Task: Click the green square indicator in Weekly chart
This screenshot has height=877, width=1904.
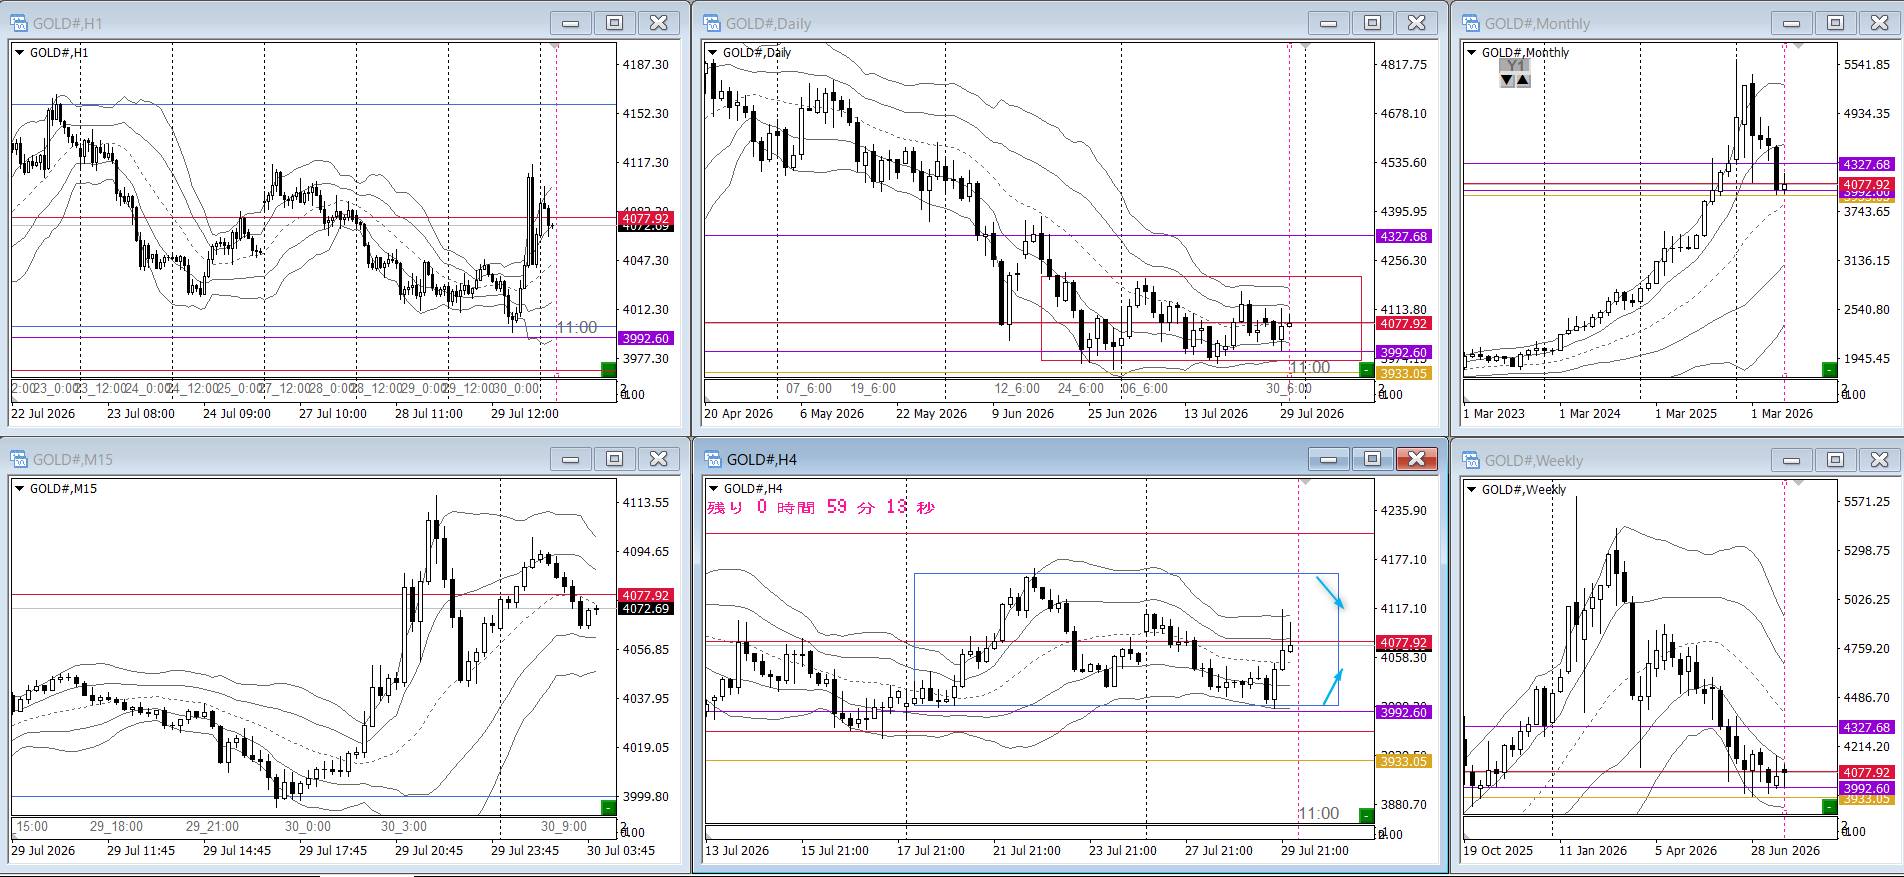Action: point(1829,806)
